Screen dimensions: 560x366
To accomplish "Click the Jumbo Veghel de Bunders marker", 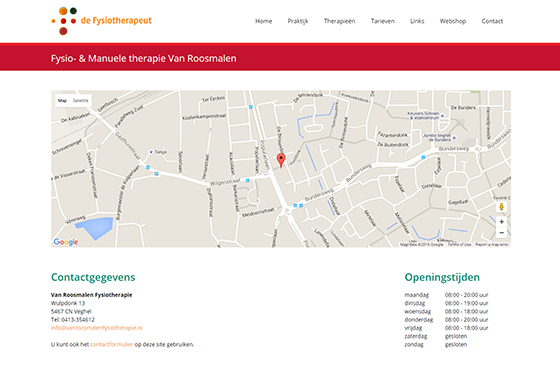I will click(454, 137).
